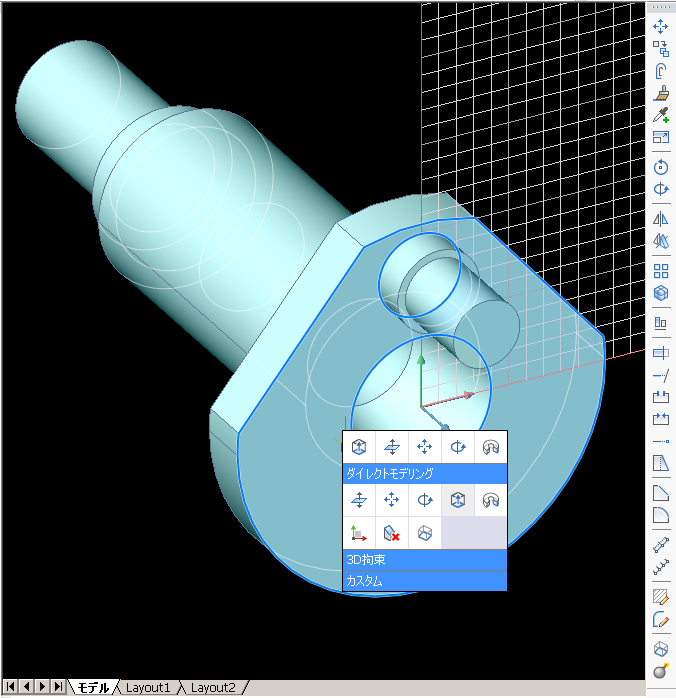The width and height of the screenshot is (676, 698).
Task: Expand the 3D拘束 section in popup
Action: (x=425, y=560)
